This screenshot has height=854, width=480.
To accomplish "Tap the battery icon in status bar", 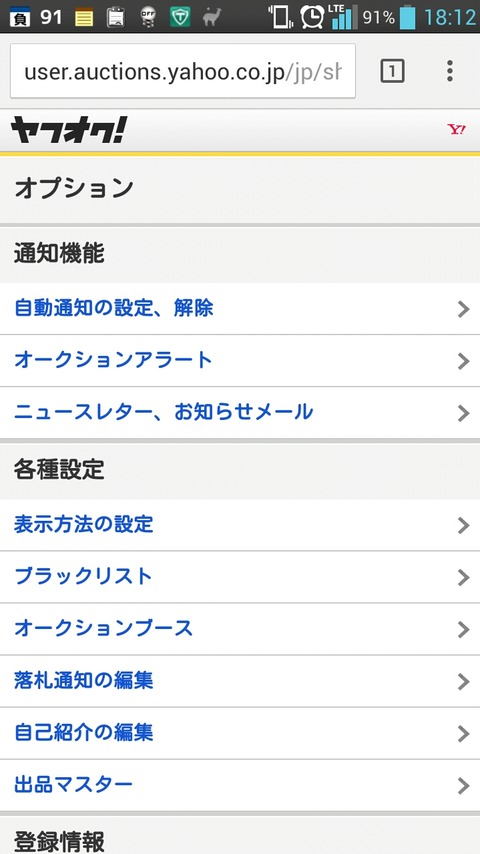I will click(x=407, y=17).
